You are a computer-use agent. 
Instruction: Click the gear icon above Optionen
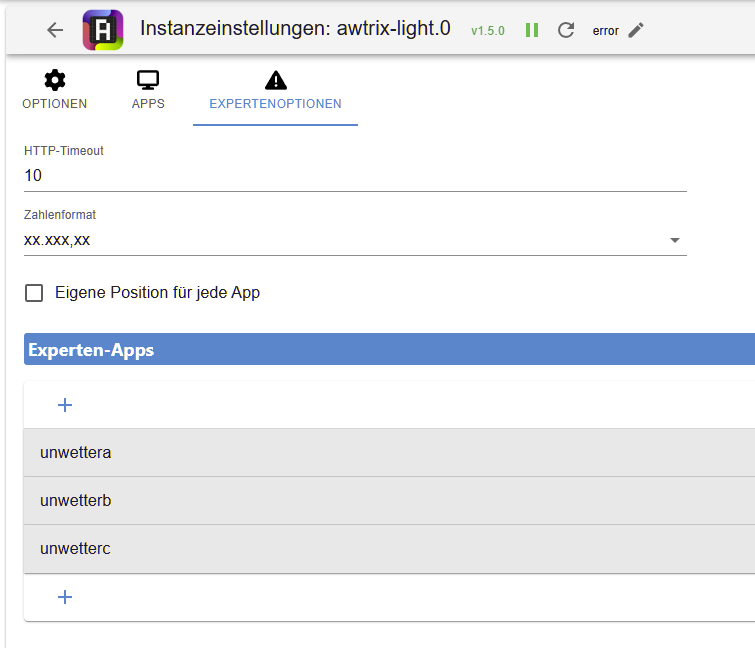55,80
